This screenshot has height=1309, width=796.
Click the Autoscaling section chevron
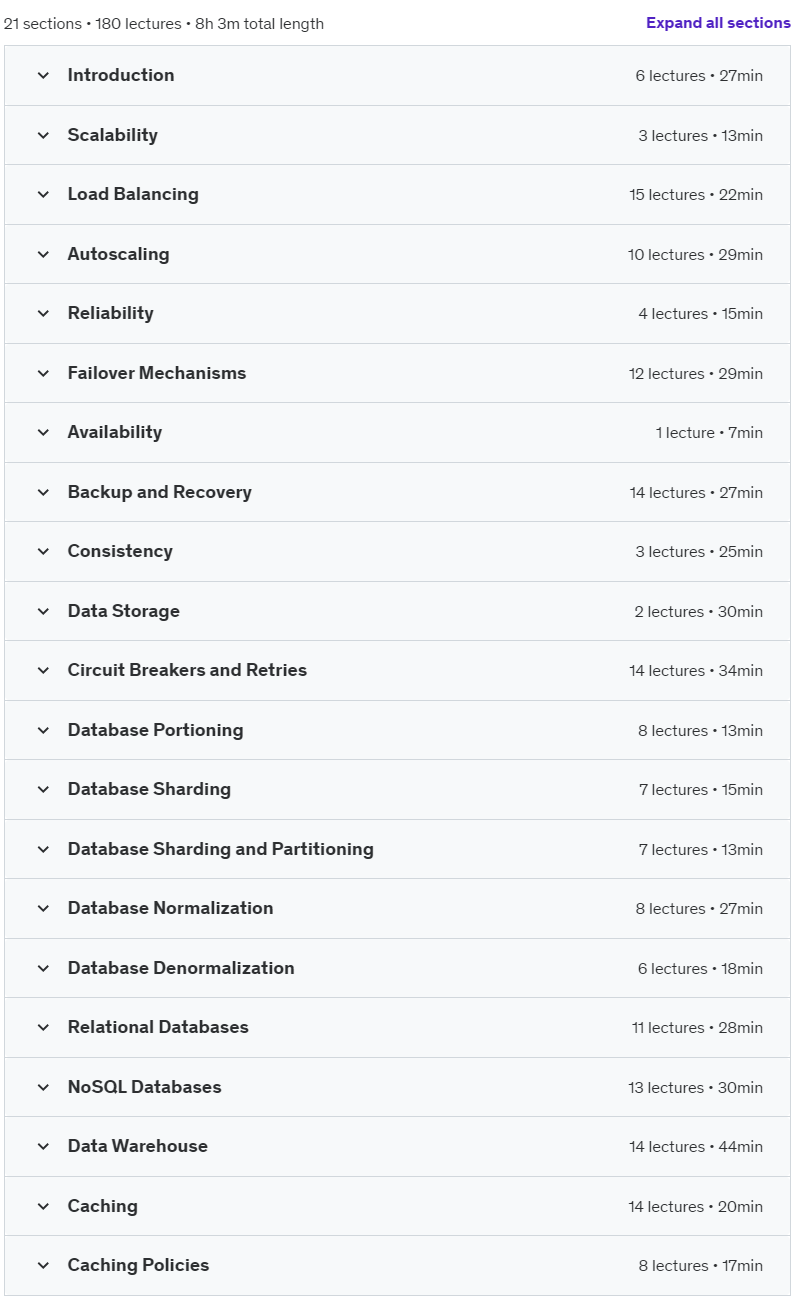click(43, 254)
